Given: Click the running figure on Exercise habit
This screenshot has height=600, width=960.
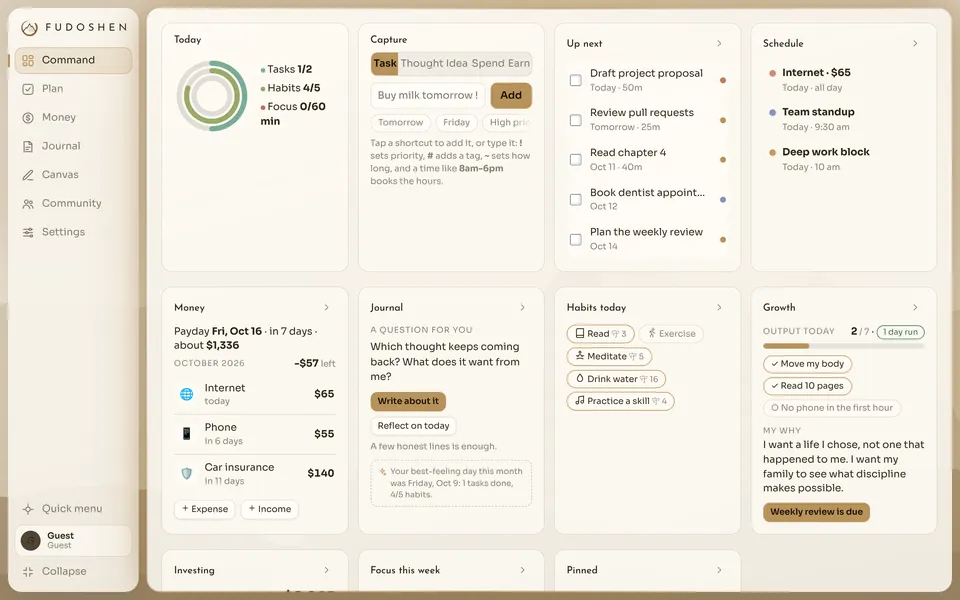Looking at the screenshot, I should pyautogui.click(x=652, y=334).
